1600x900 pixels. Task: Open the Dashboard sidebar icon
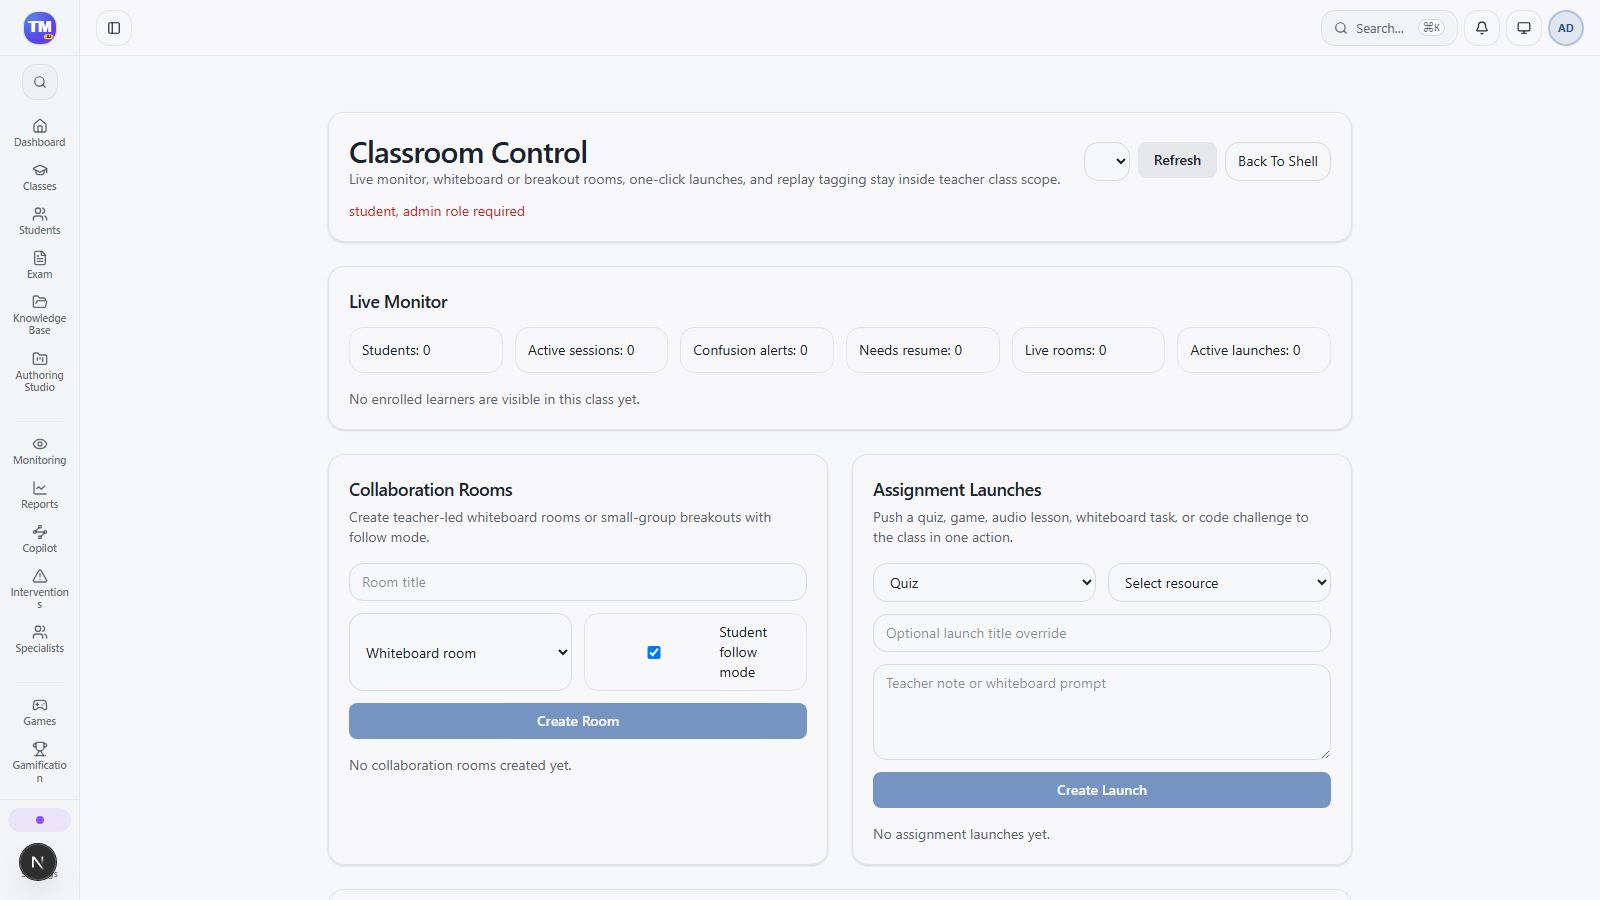tap(40, 132)
